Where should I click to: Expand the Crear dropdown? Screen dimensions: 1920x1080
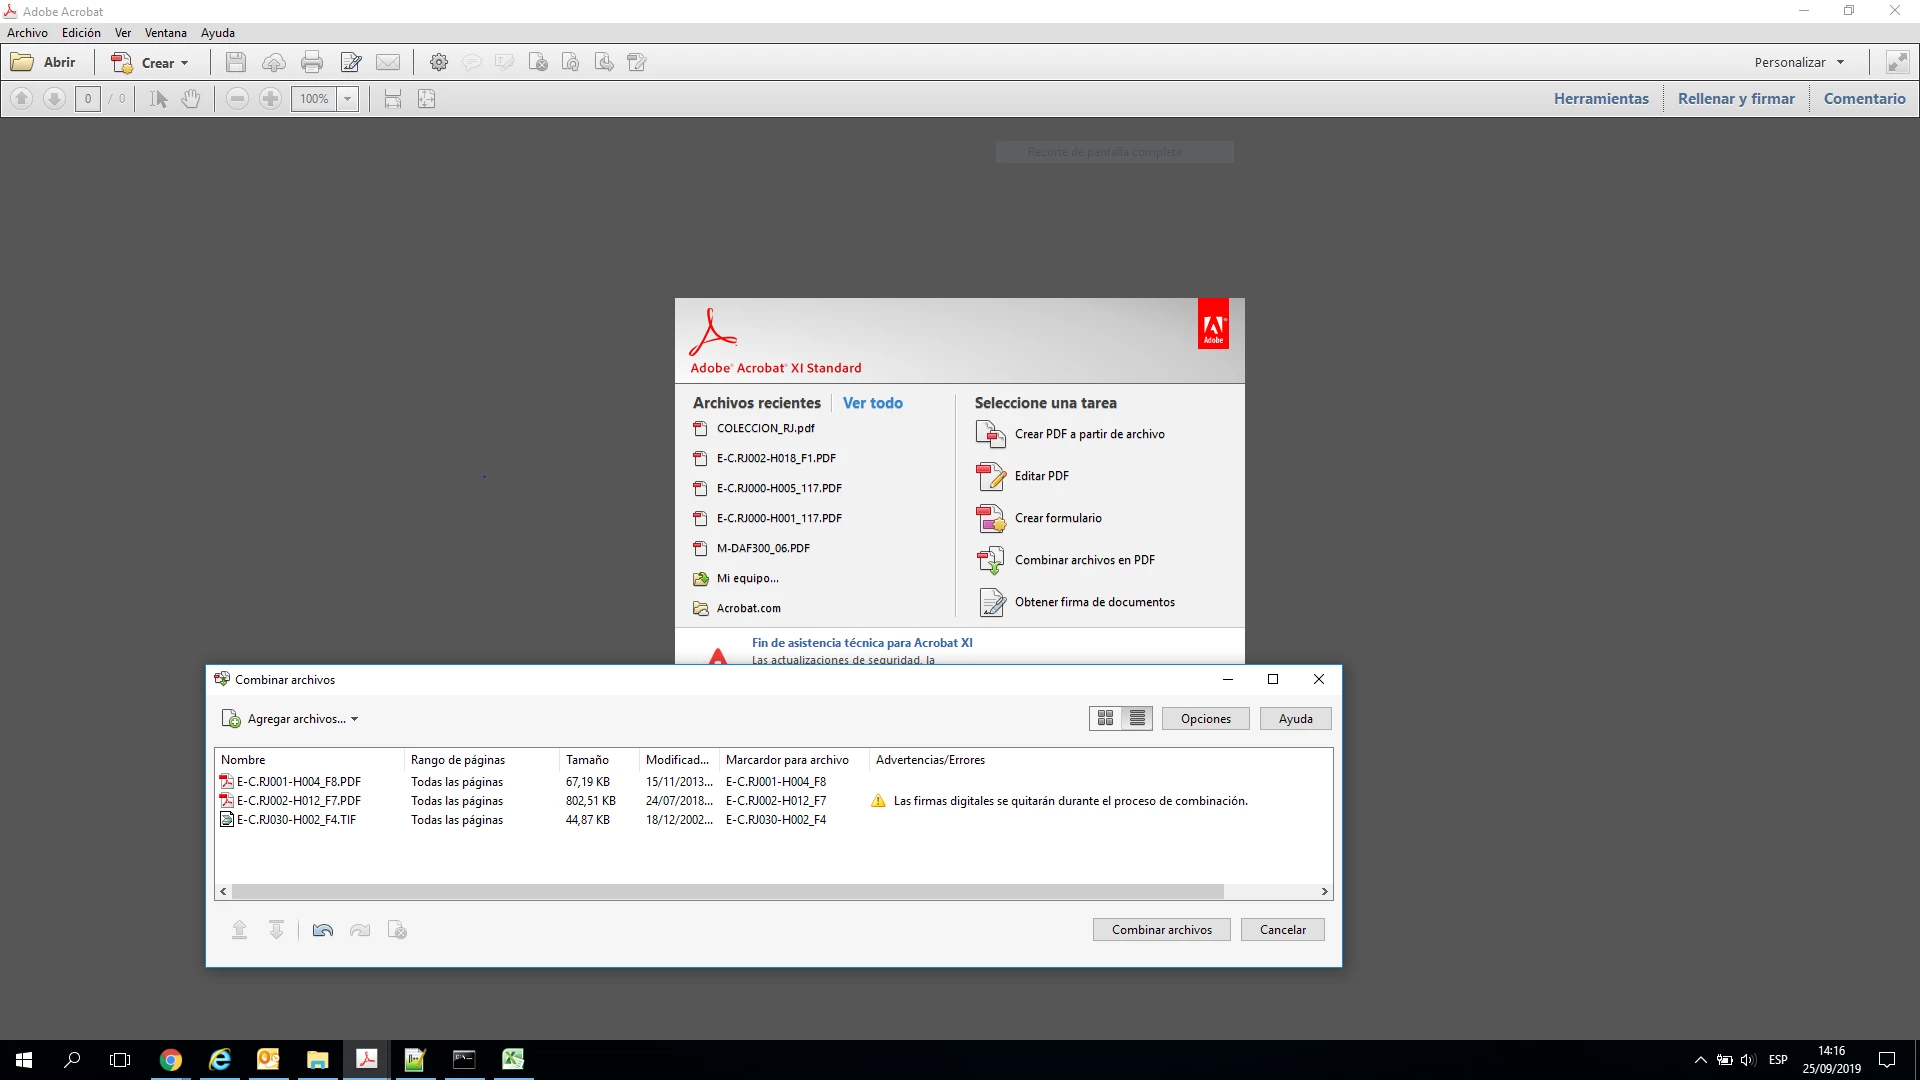pyautogui.click(x=184, y=63)
